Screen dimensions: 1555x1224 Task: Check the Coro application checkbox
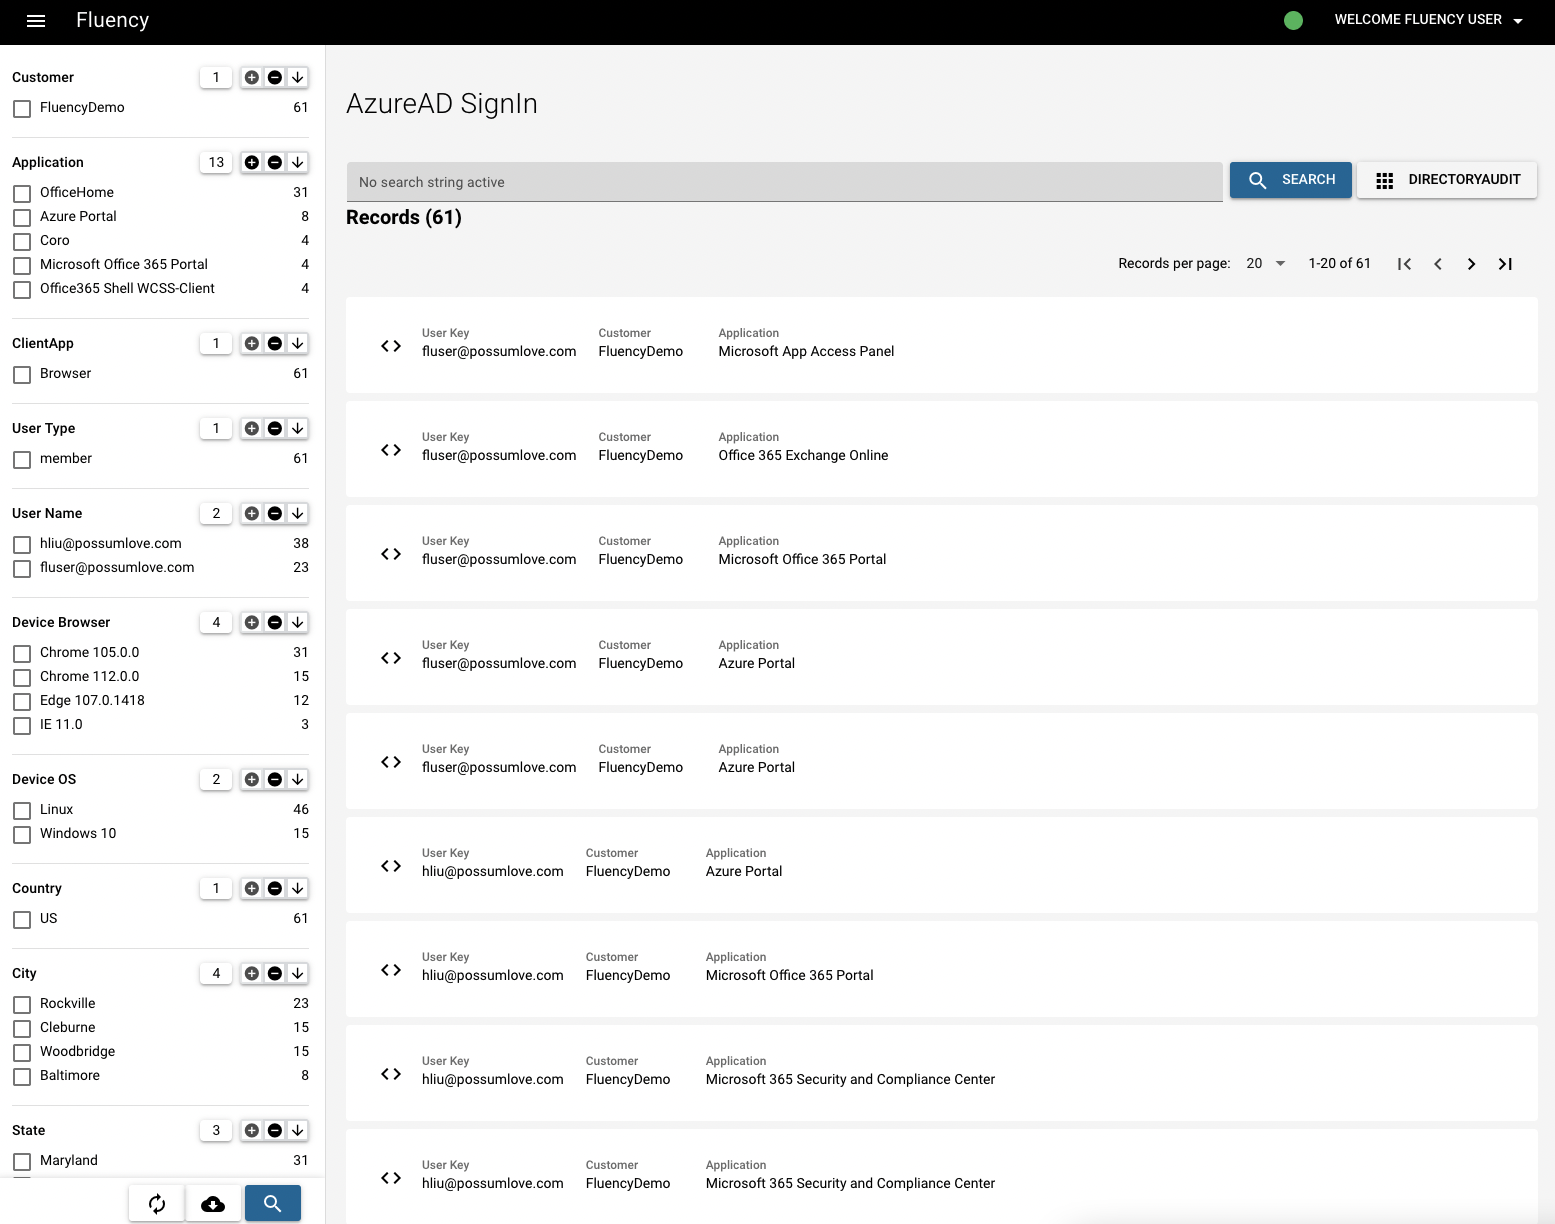pyautogui.click(x=22, y=242)
